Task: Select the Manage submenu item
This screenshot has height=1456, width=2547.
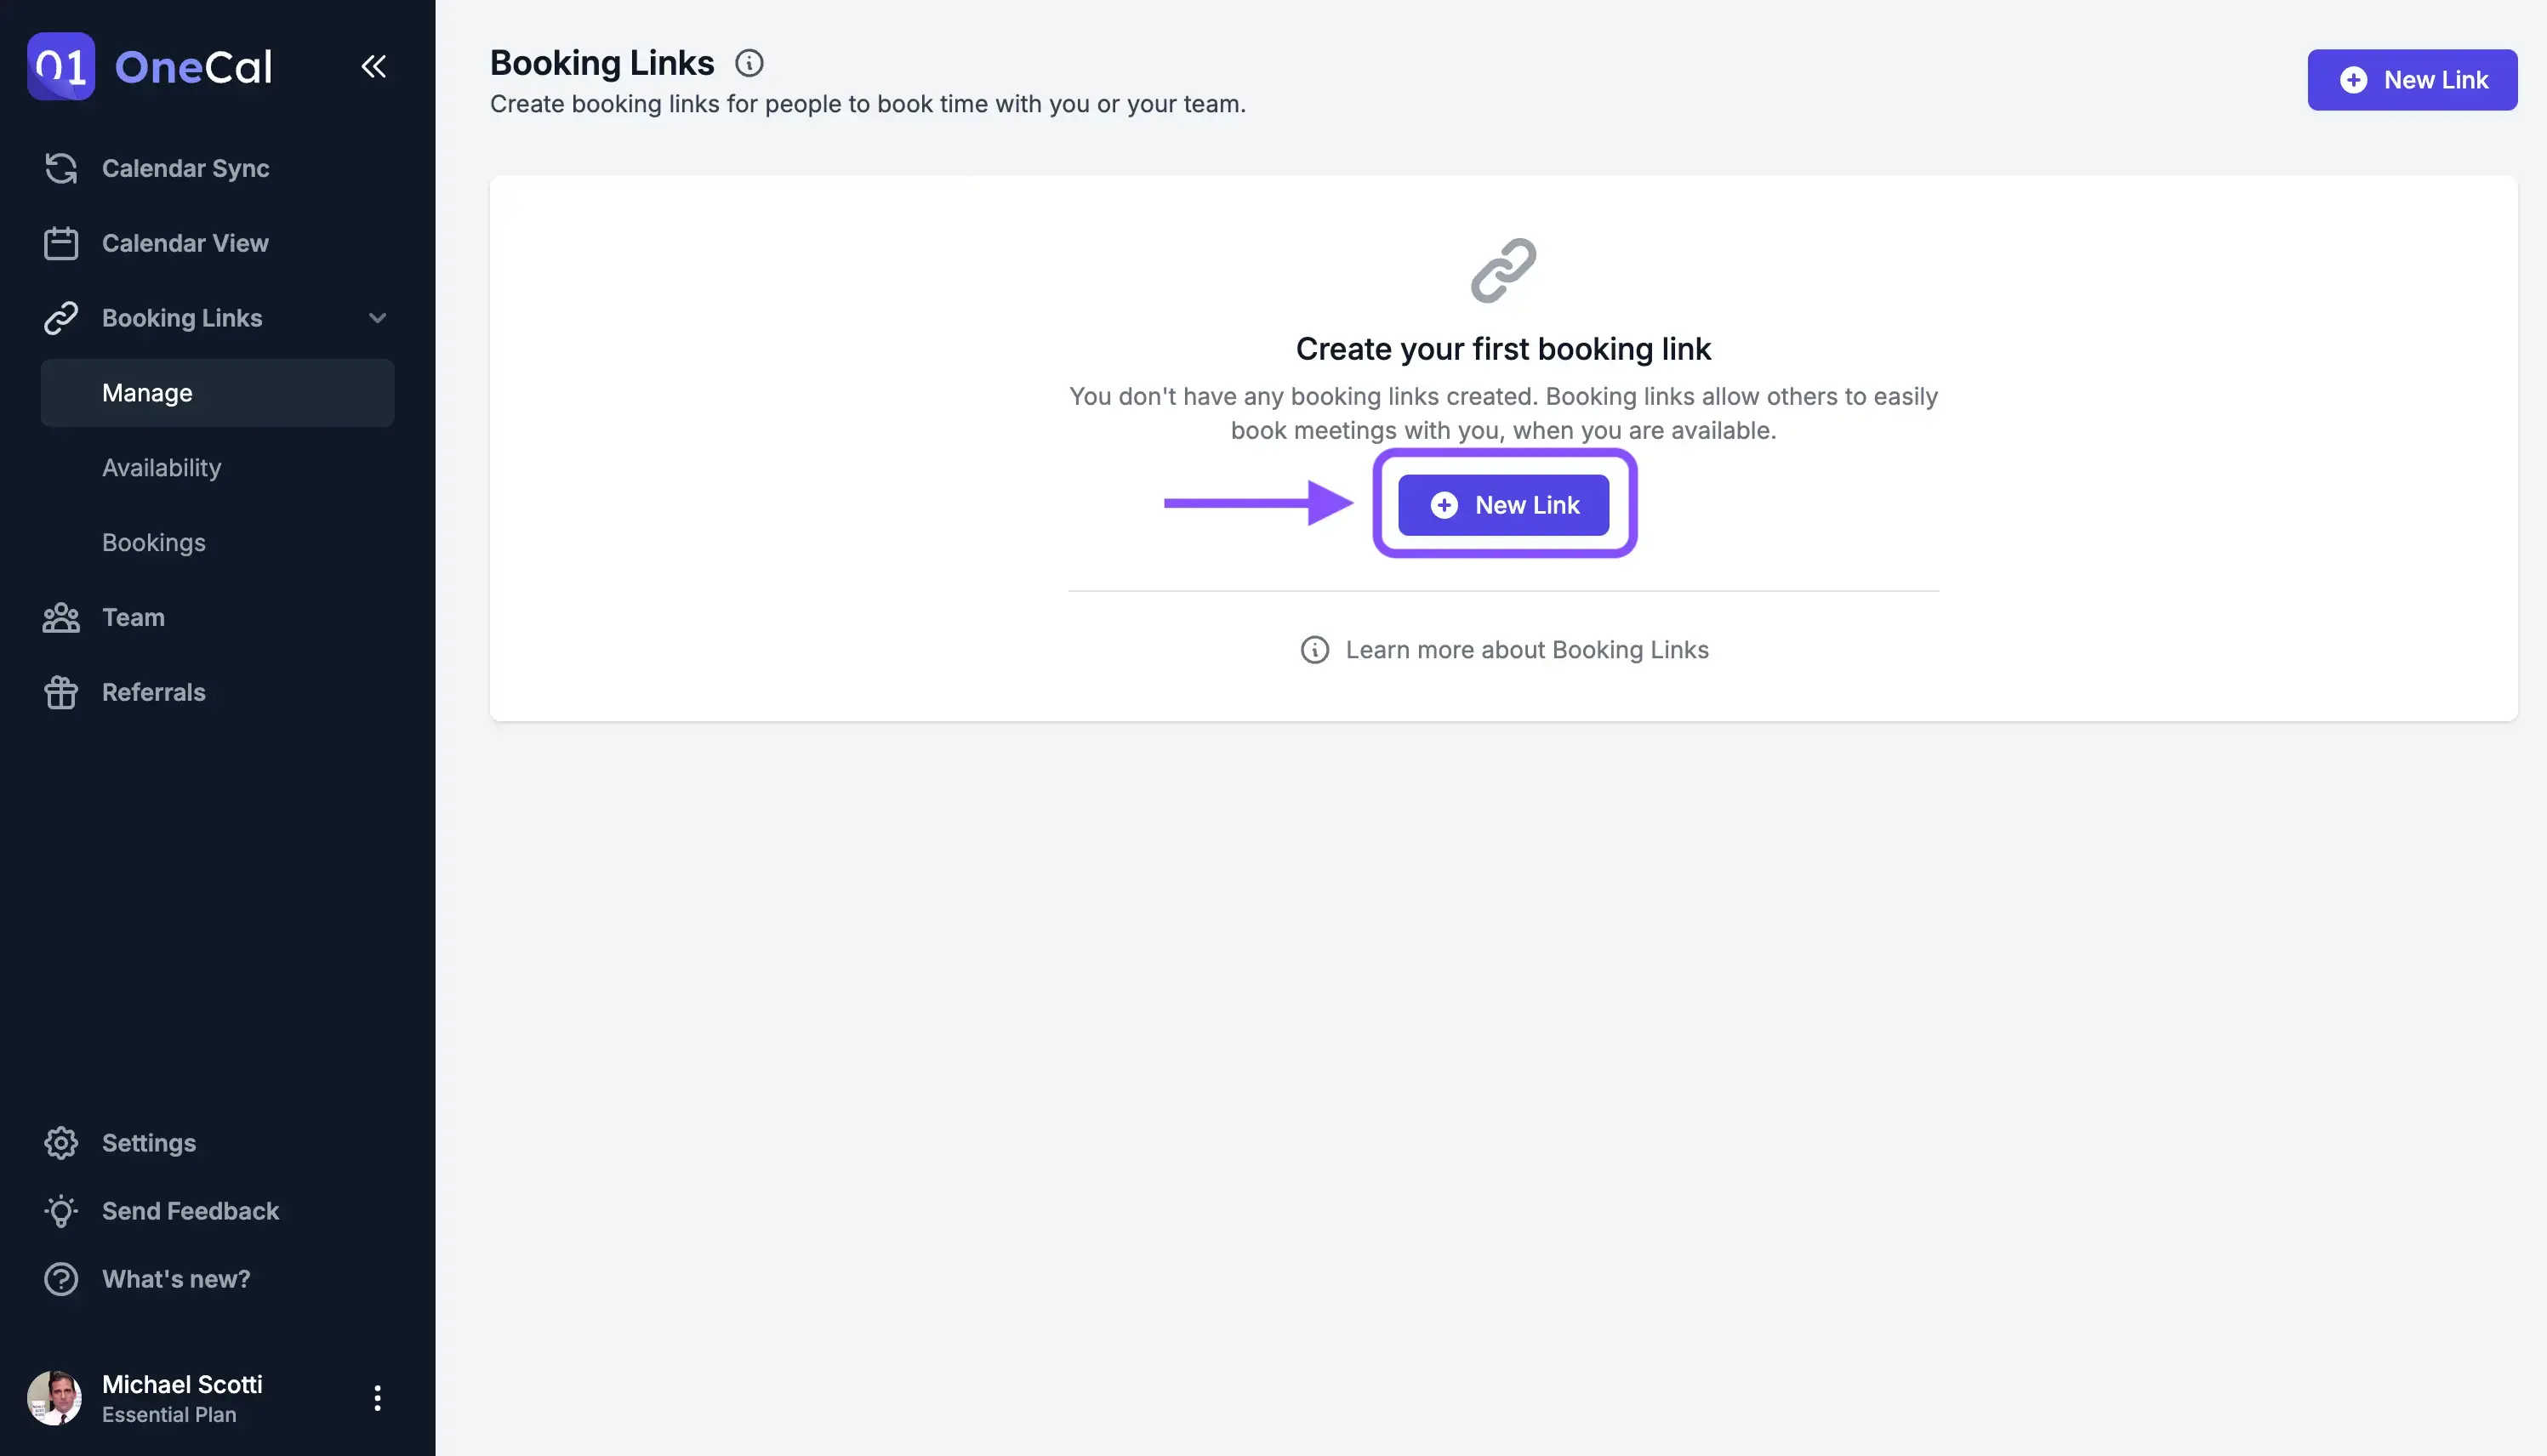Action: coord(147,393)
